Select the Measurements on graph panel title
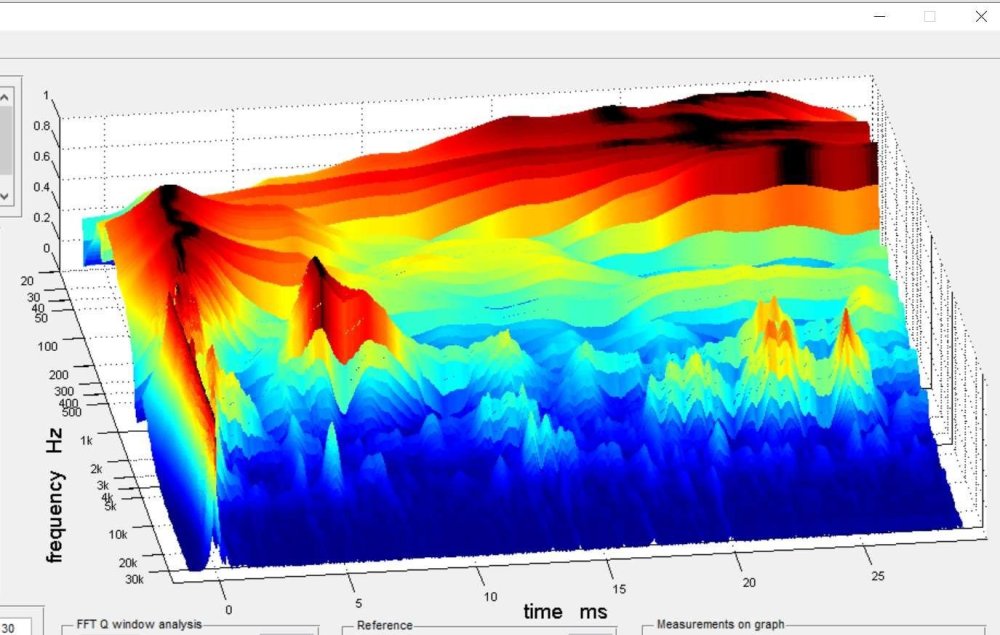The width and height of the screenshot is (1000, 635). pos(721,625)
